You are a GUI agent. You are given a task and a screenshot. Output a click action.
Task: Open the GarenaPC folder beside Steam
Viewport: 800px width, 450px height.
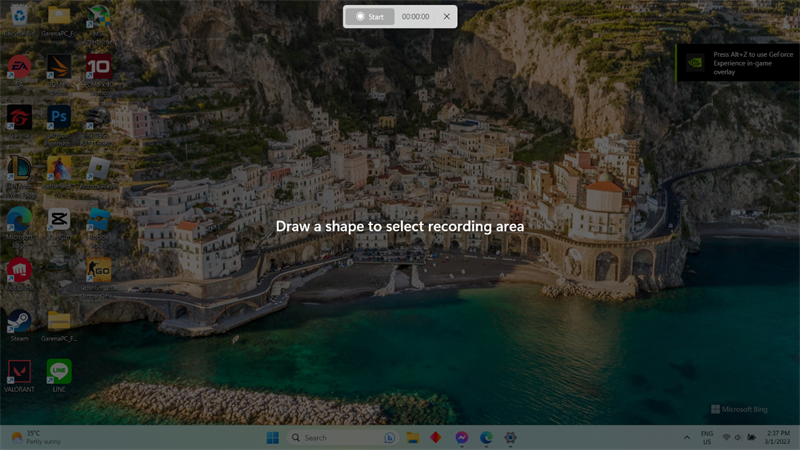(x=59, y=326)
